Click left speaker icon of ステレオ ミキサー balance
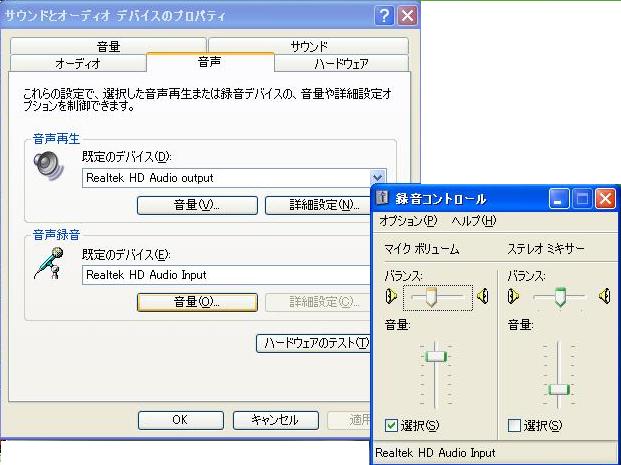621x465 pixels. (x=514, y=296)
